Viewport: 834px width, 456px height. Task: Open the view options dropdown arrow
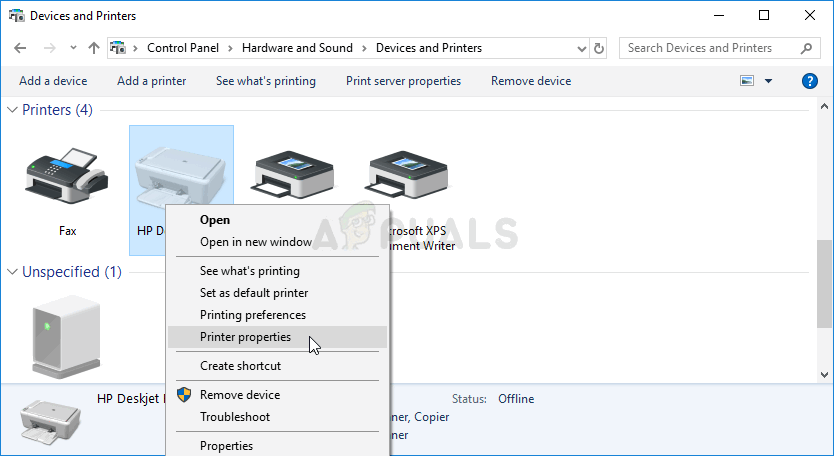click(x=768, y=81)
